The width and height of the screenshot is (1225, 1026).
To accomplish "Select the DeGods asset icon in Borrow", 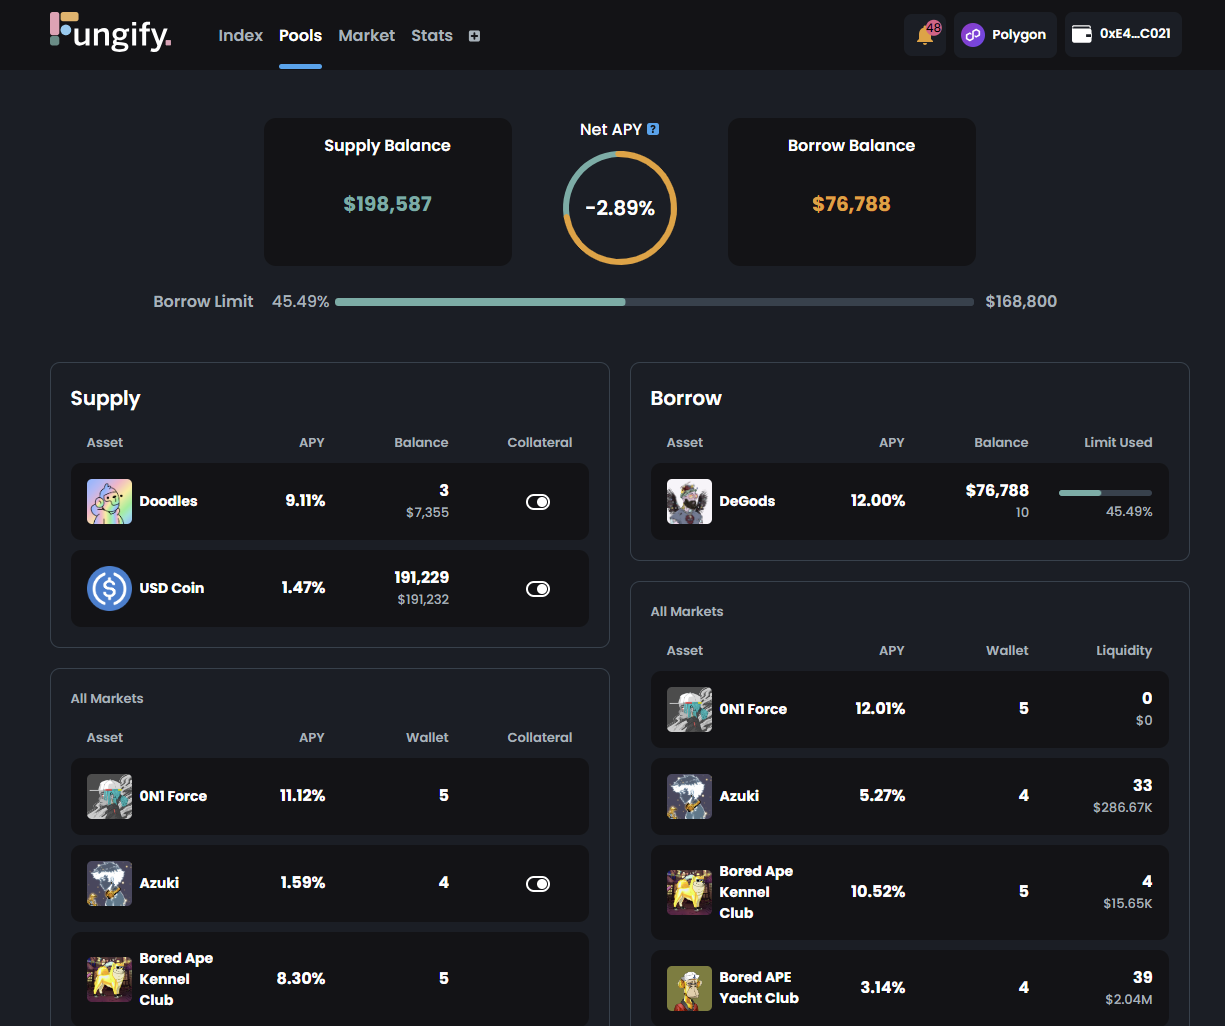I will (x=688, y=501).
